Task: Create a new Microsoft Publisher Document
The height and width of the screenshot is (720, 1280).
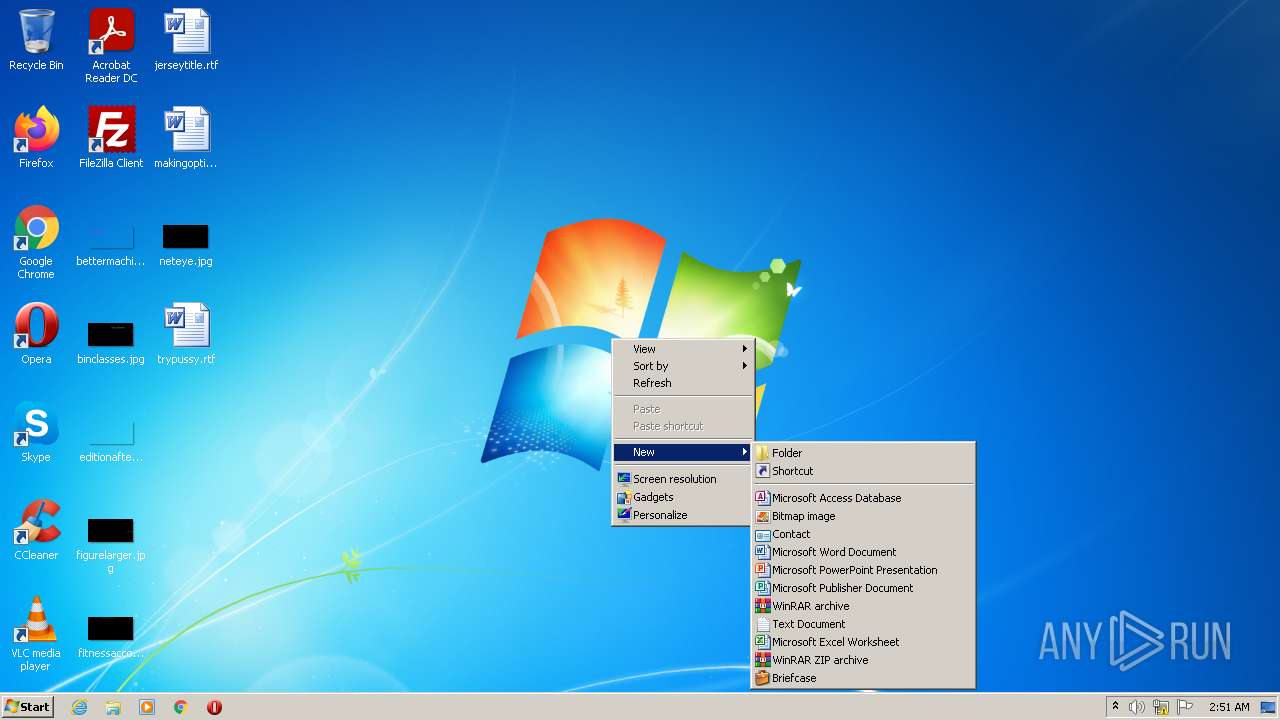Action: point(863,588)
